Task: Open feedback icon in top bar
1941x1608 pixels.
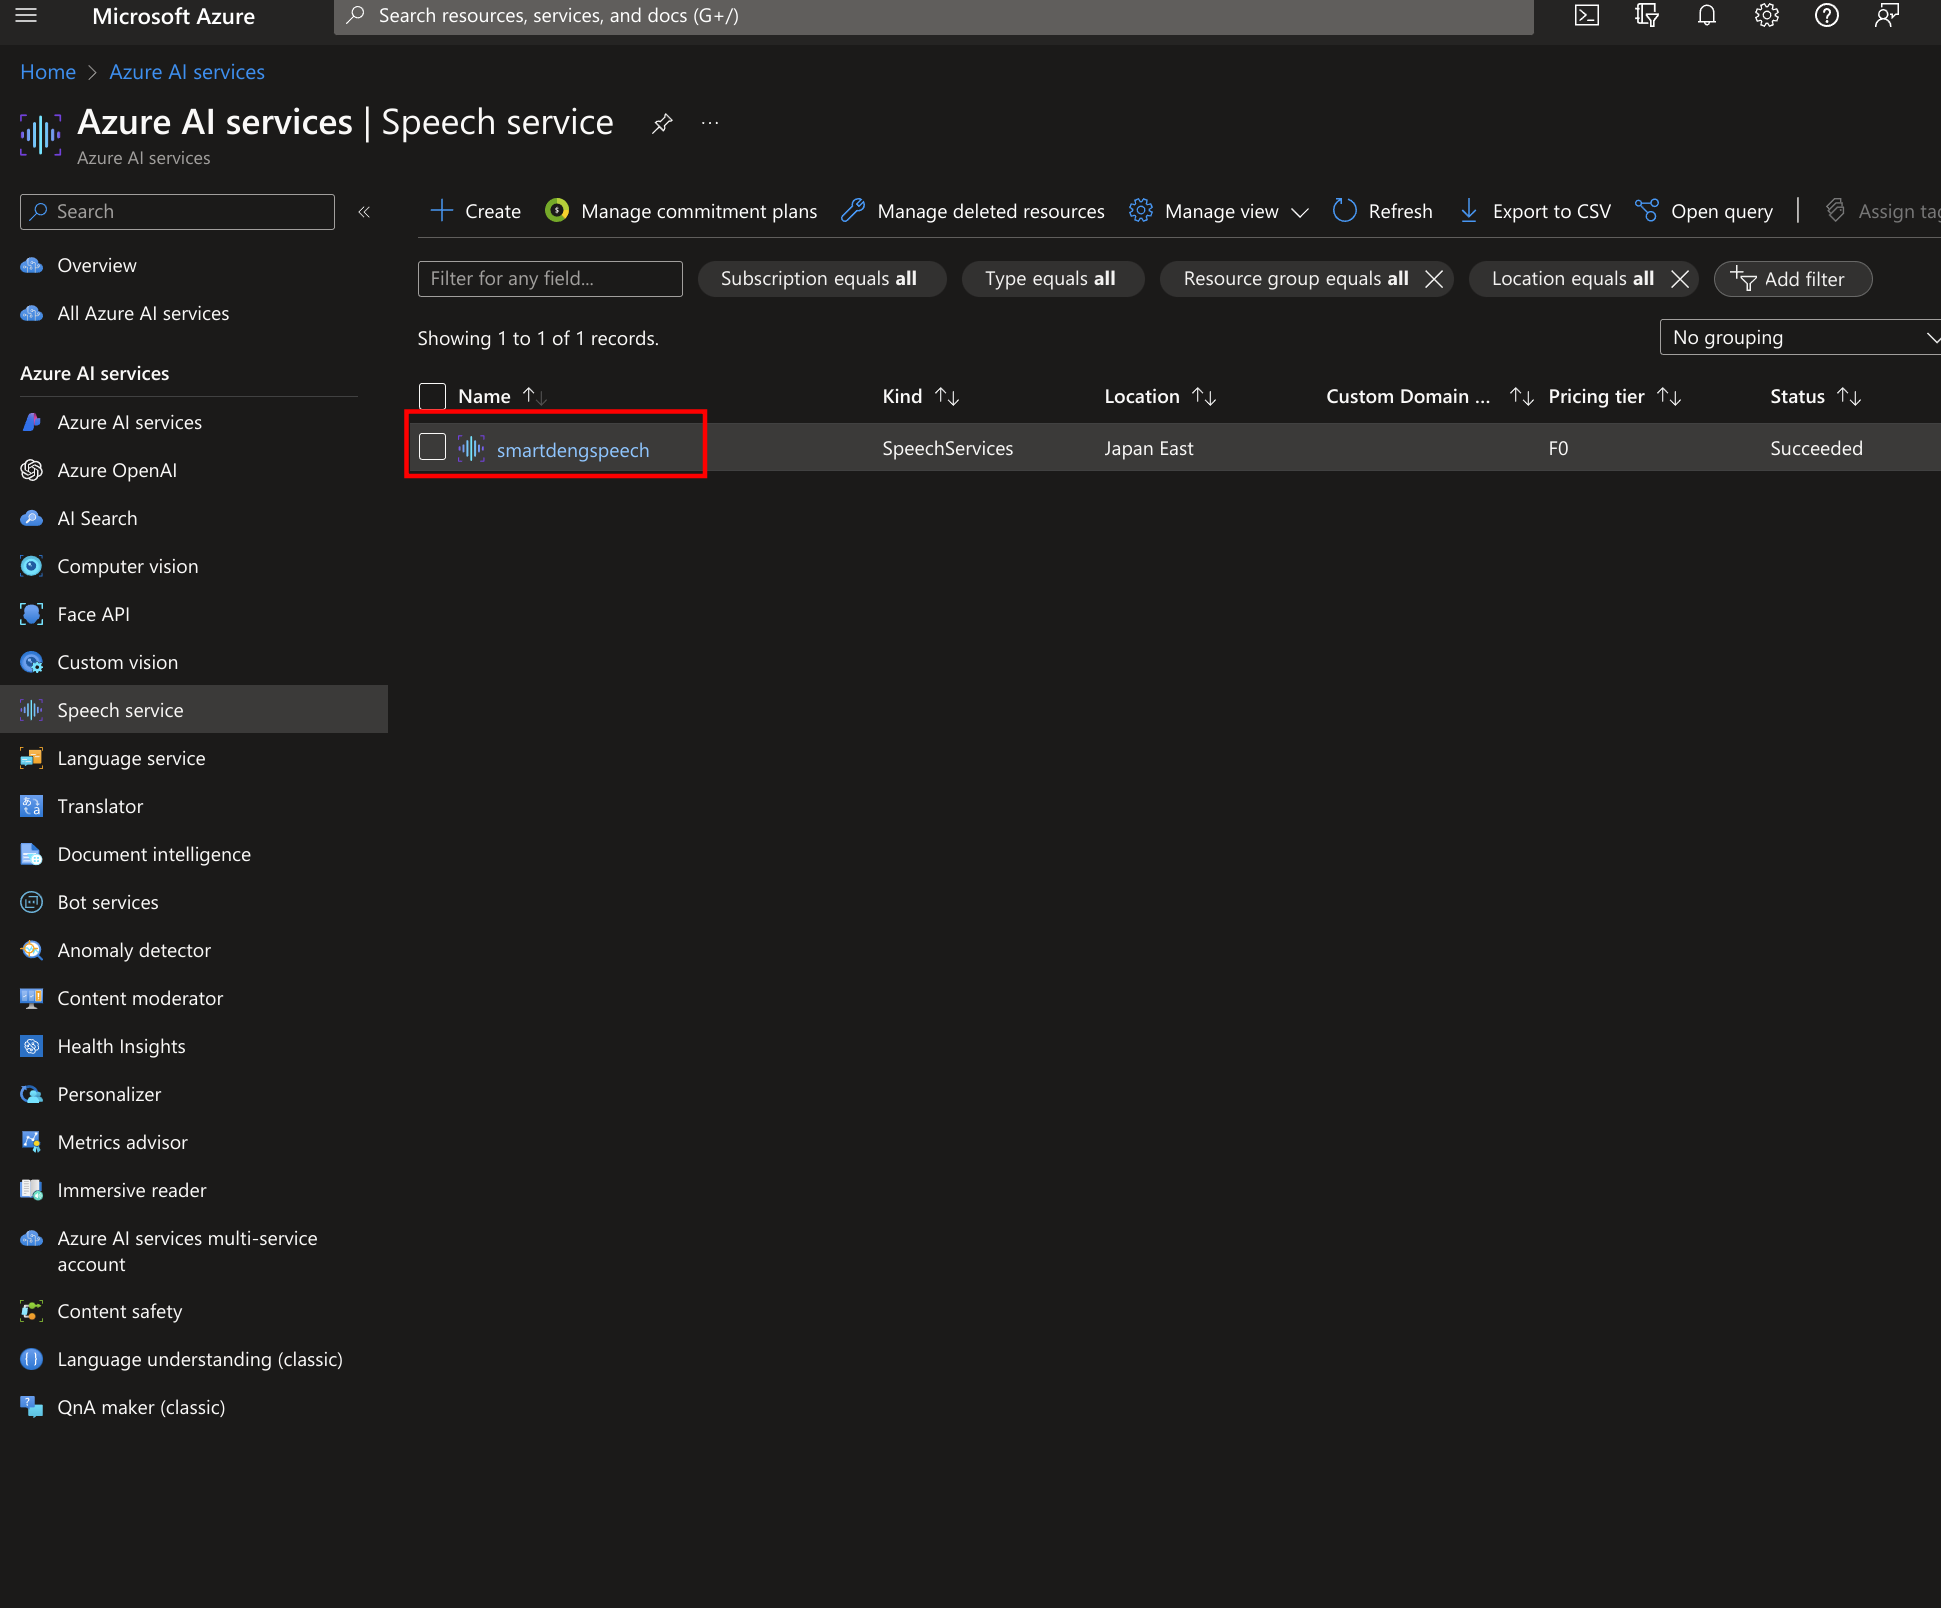Action: click(1887, 15)
